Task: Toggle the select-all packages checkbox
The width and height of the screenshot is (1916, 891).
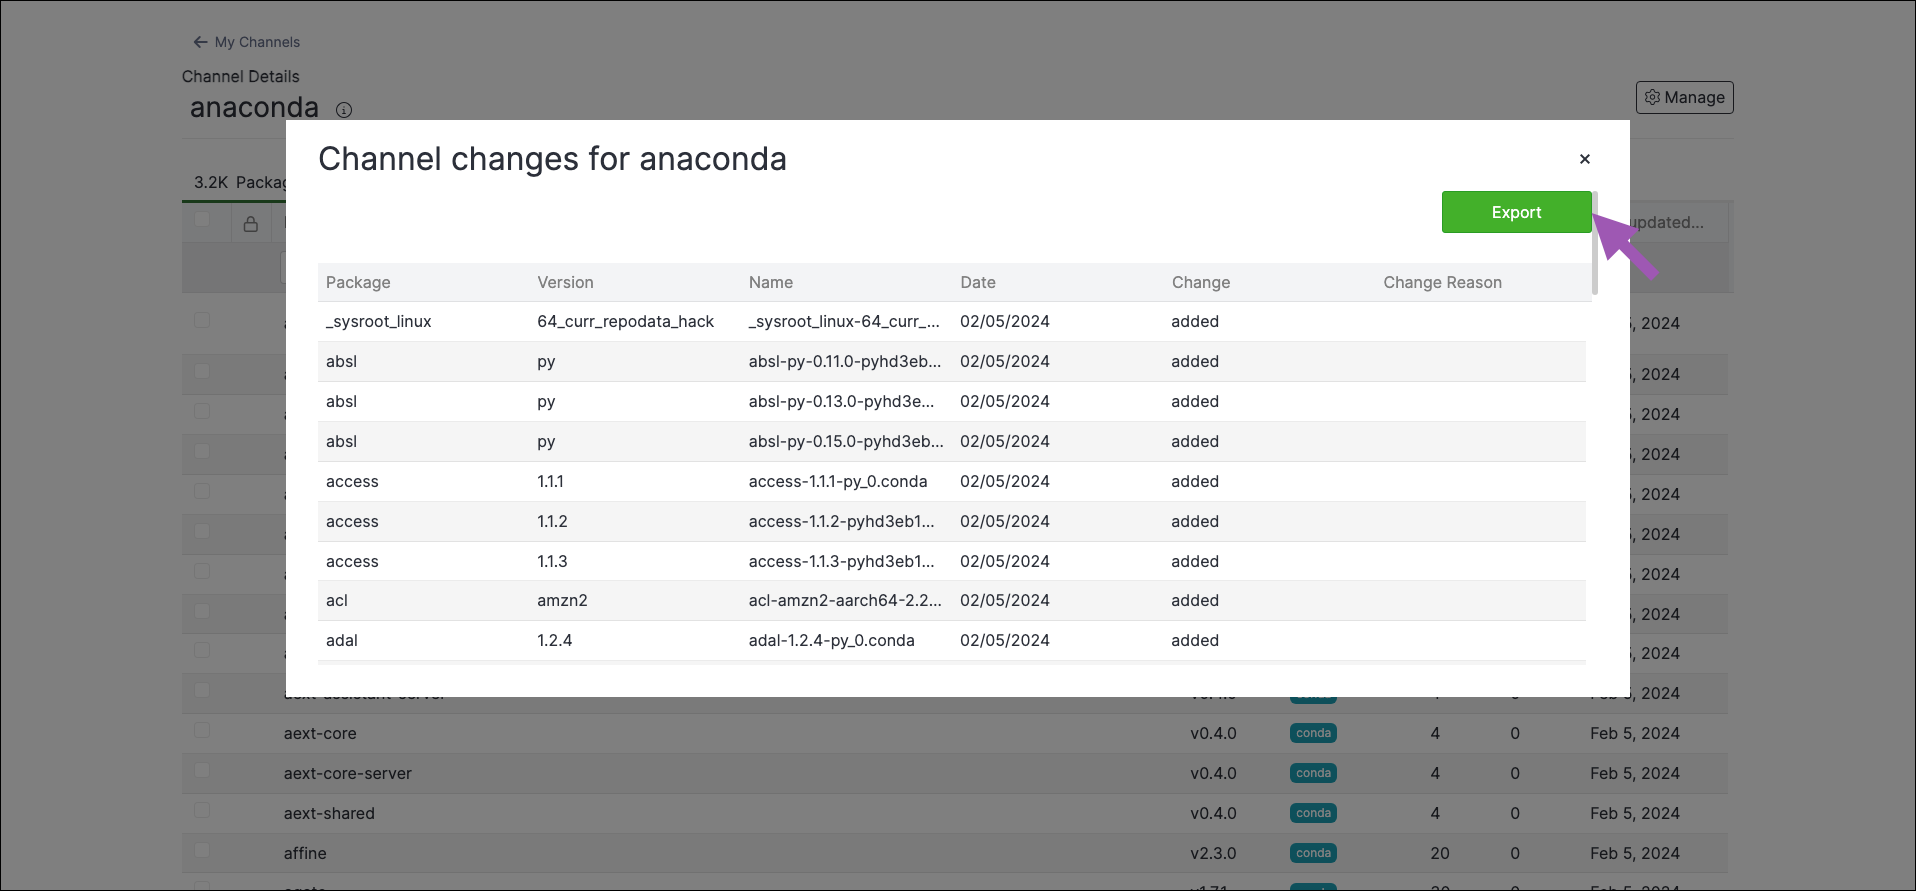Action: pyautogui.click(x=202, y=219)
